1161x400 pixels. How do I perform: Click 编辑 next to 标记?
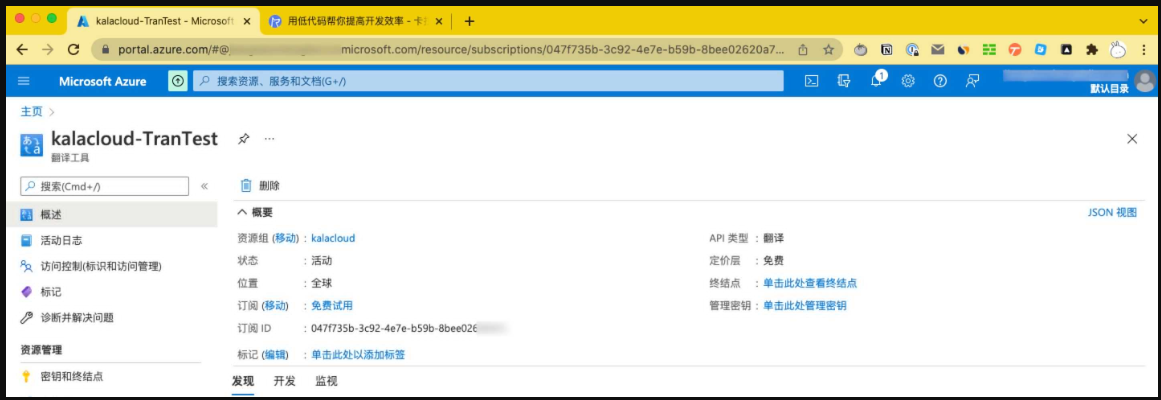(275, 355)
